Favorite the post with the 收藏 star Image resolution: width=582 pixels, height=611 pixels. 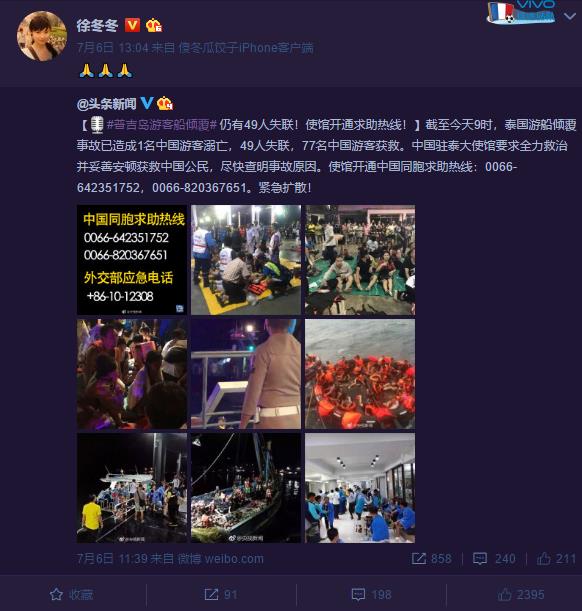point(72,595)
